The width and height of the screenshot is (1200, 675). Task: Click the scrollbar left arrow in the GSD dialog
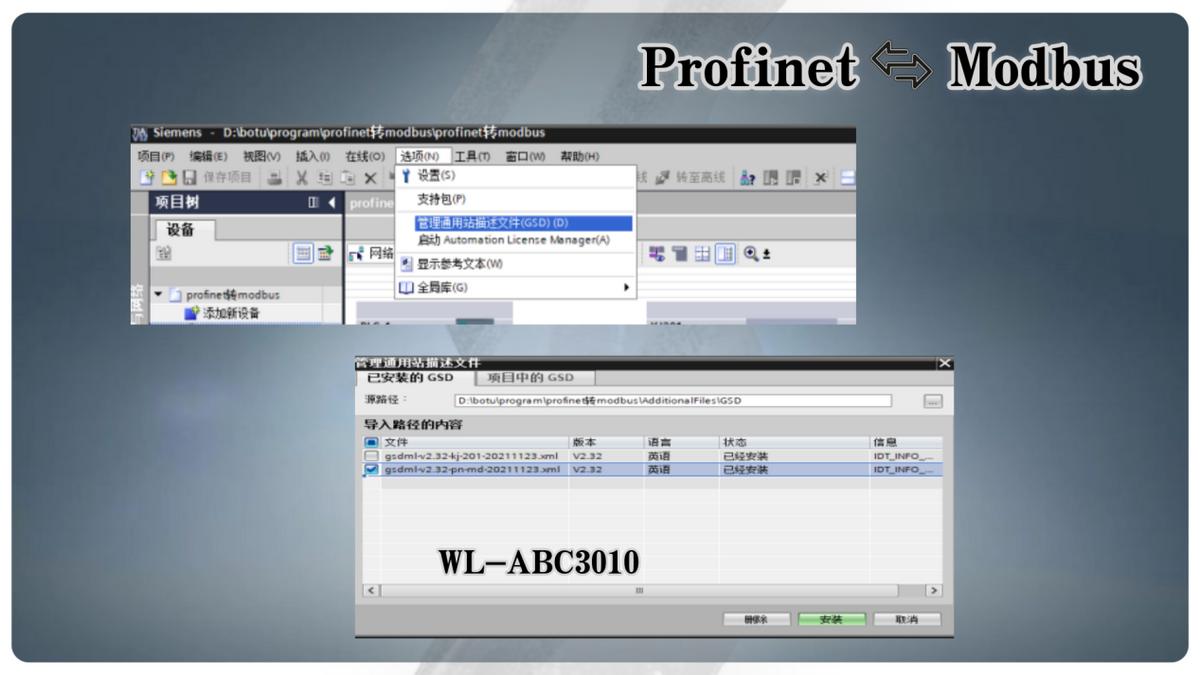tap(371, 591)
